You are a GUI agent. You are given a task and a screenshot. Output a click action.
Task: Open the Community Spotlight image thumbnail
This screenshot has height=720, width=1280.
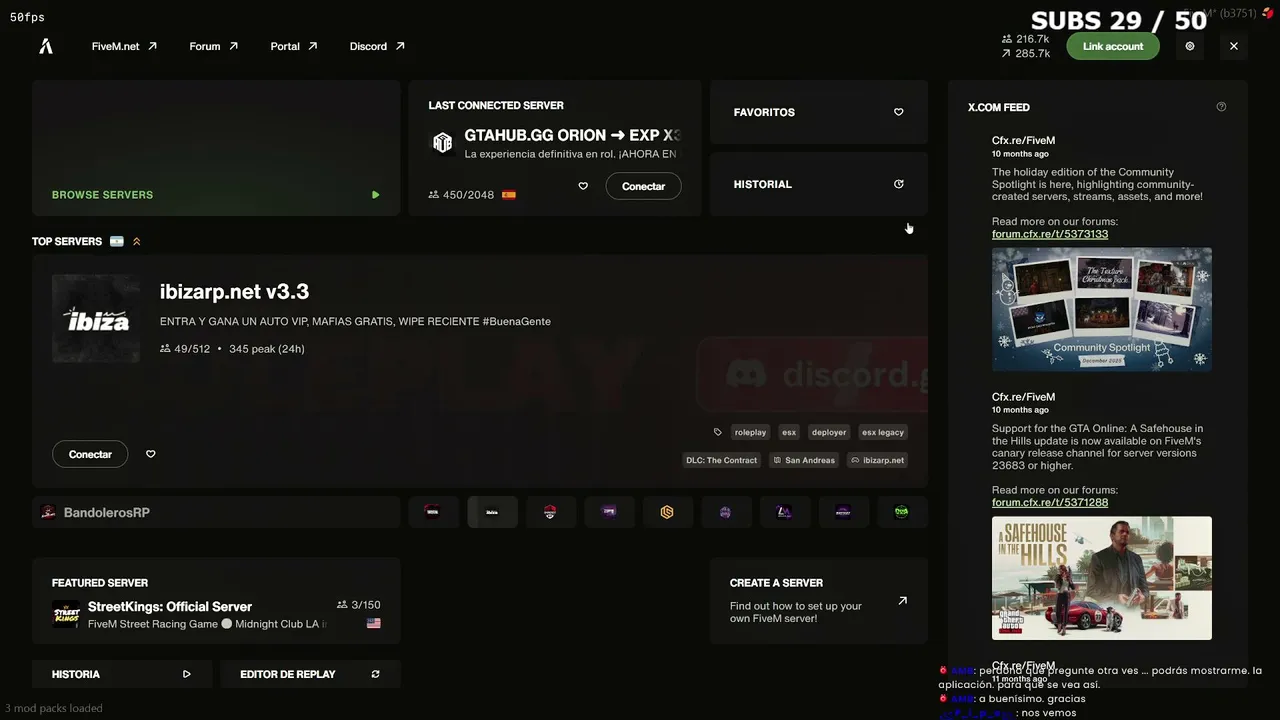pos(1102,310)
